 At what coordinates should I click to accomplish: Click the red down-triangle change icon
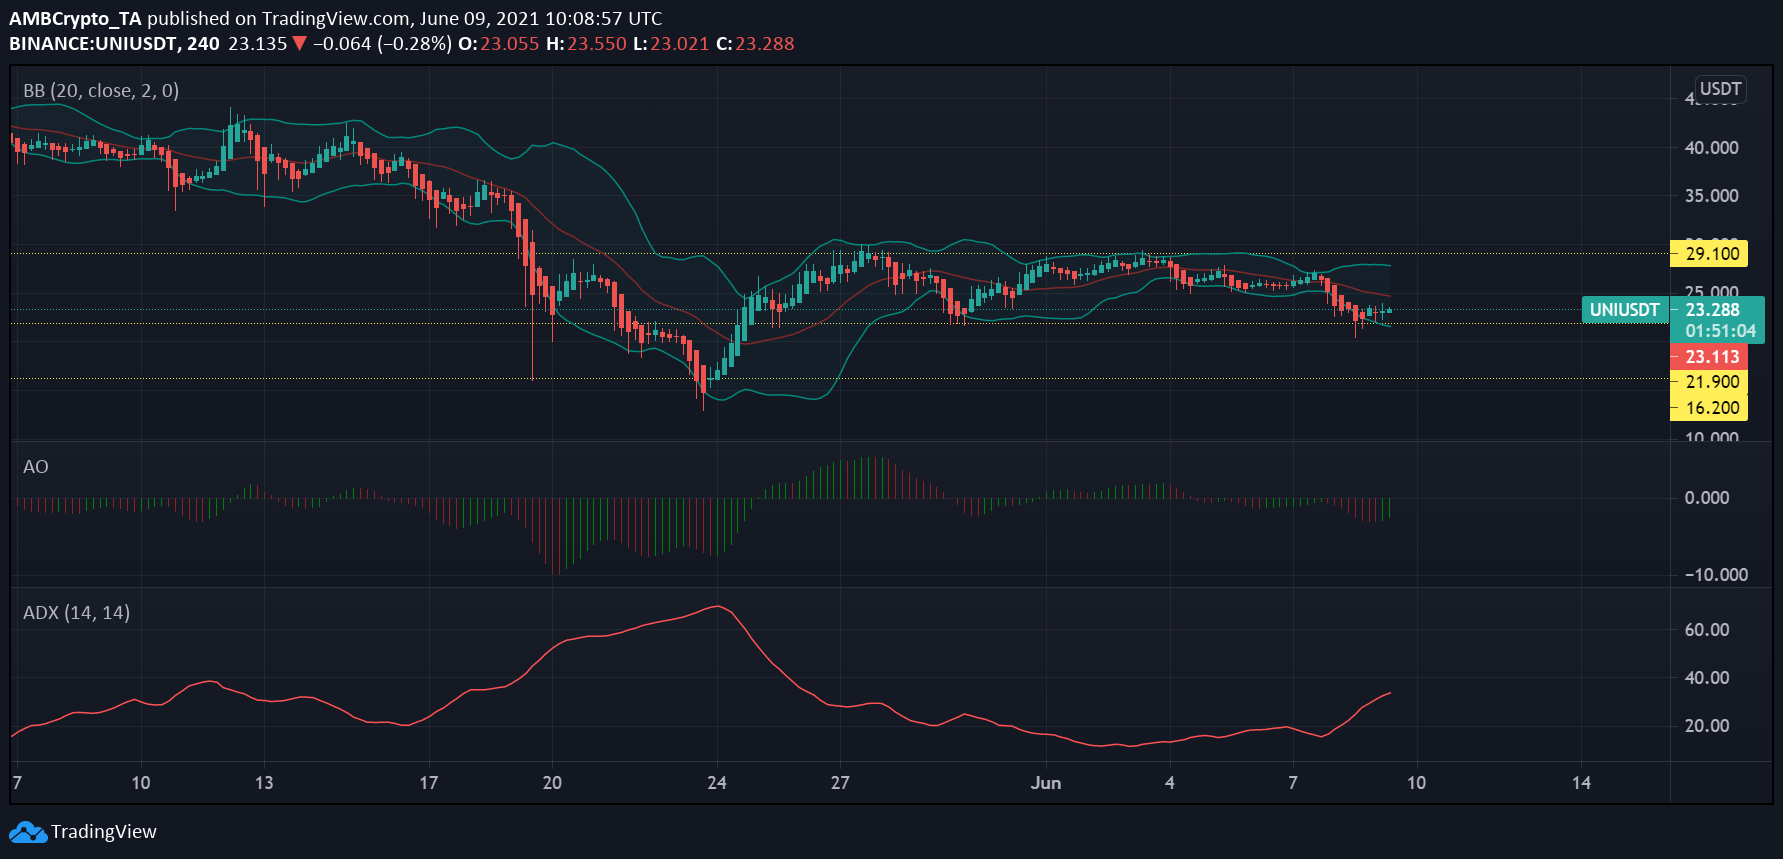click(299, 44)
